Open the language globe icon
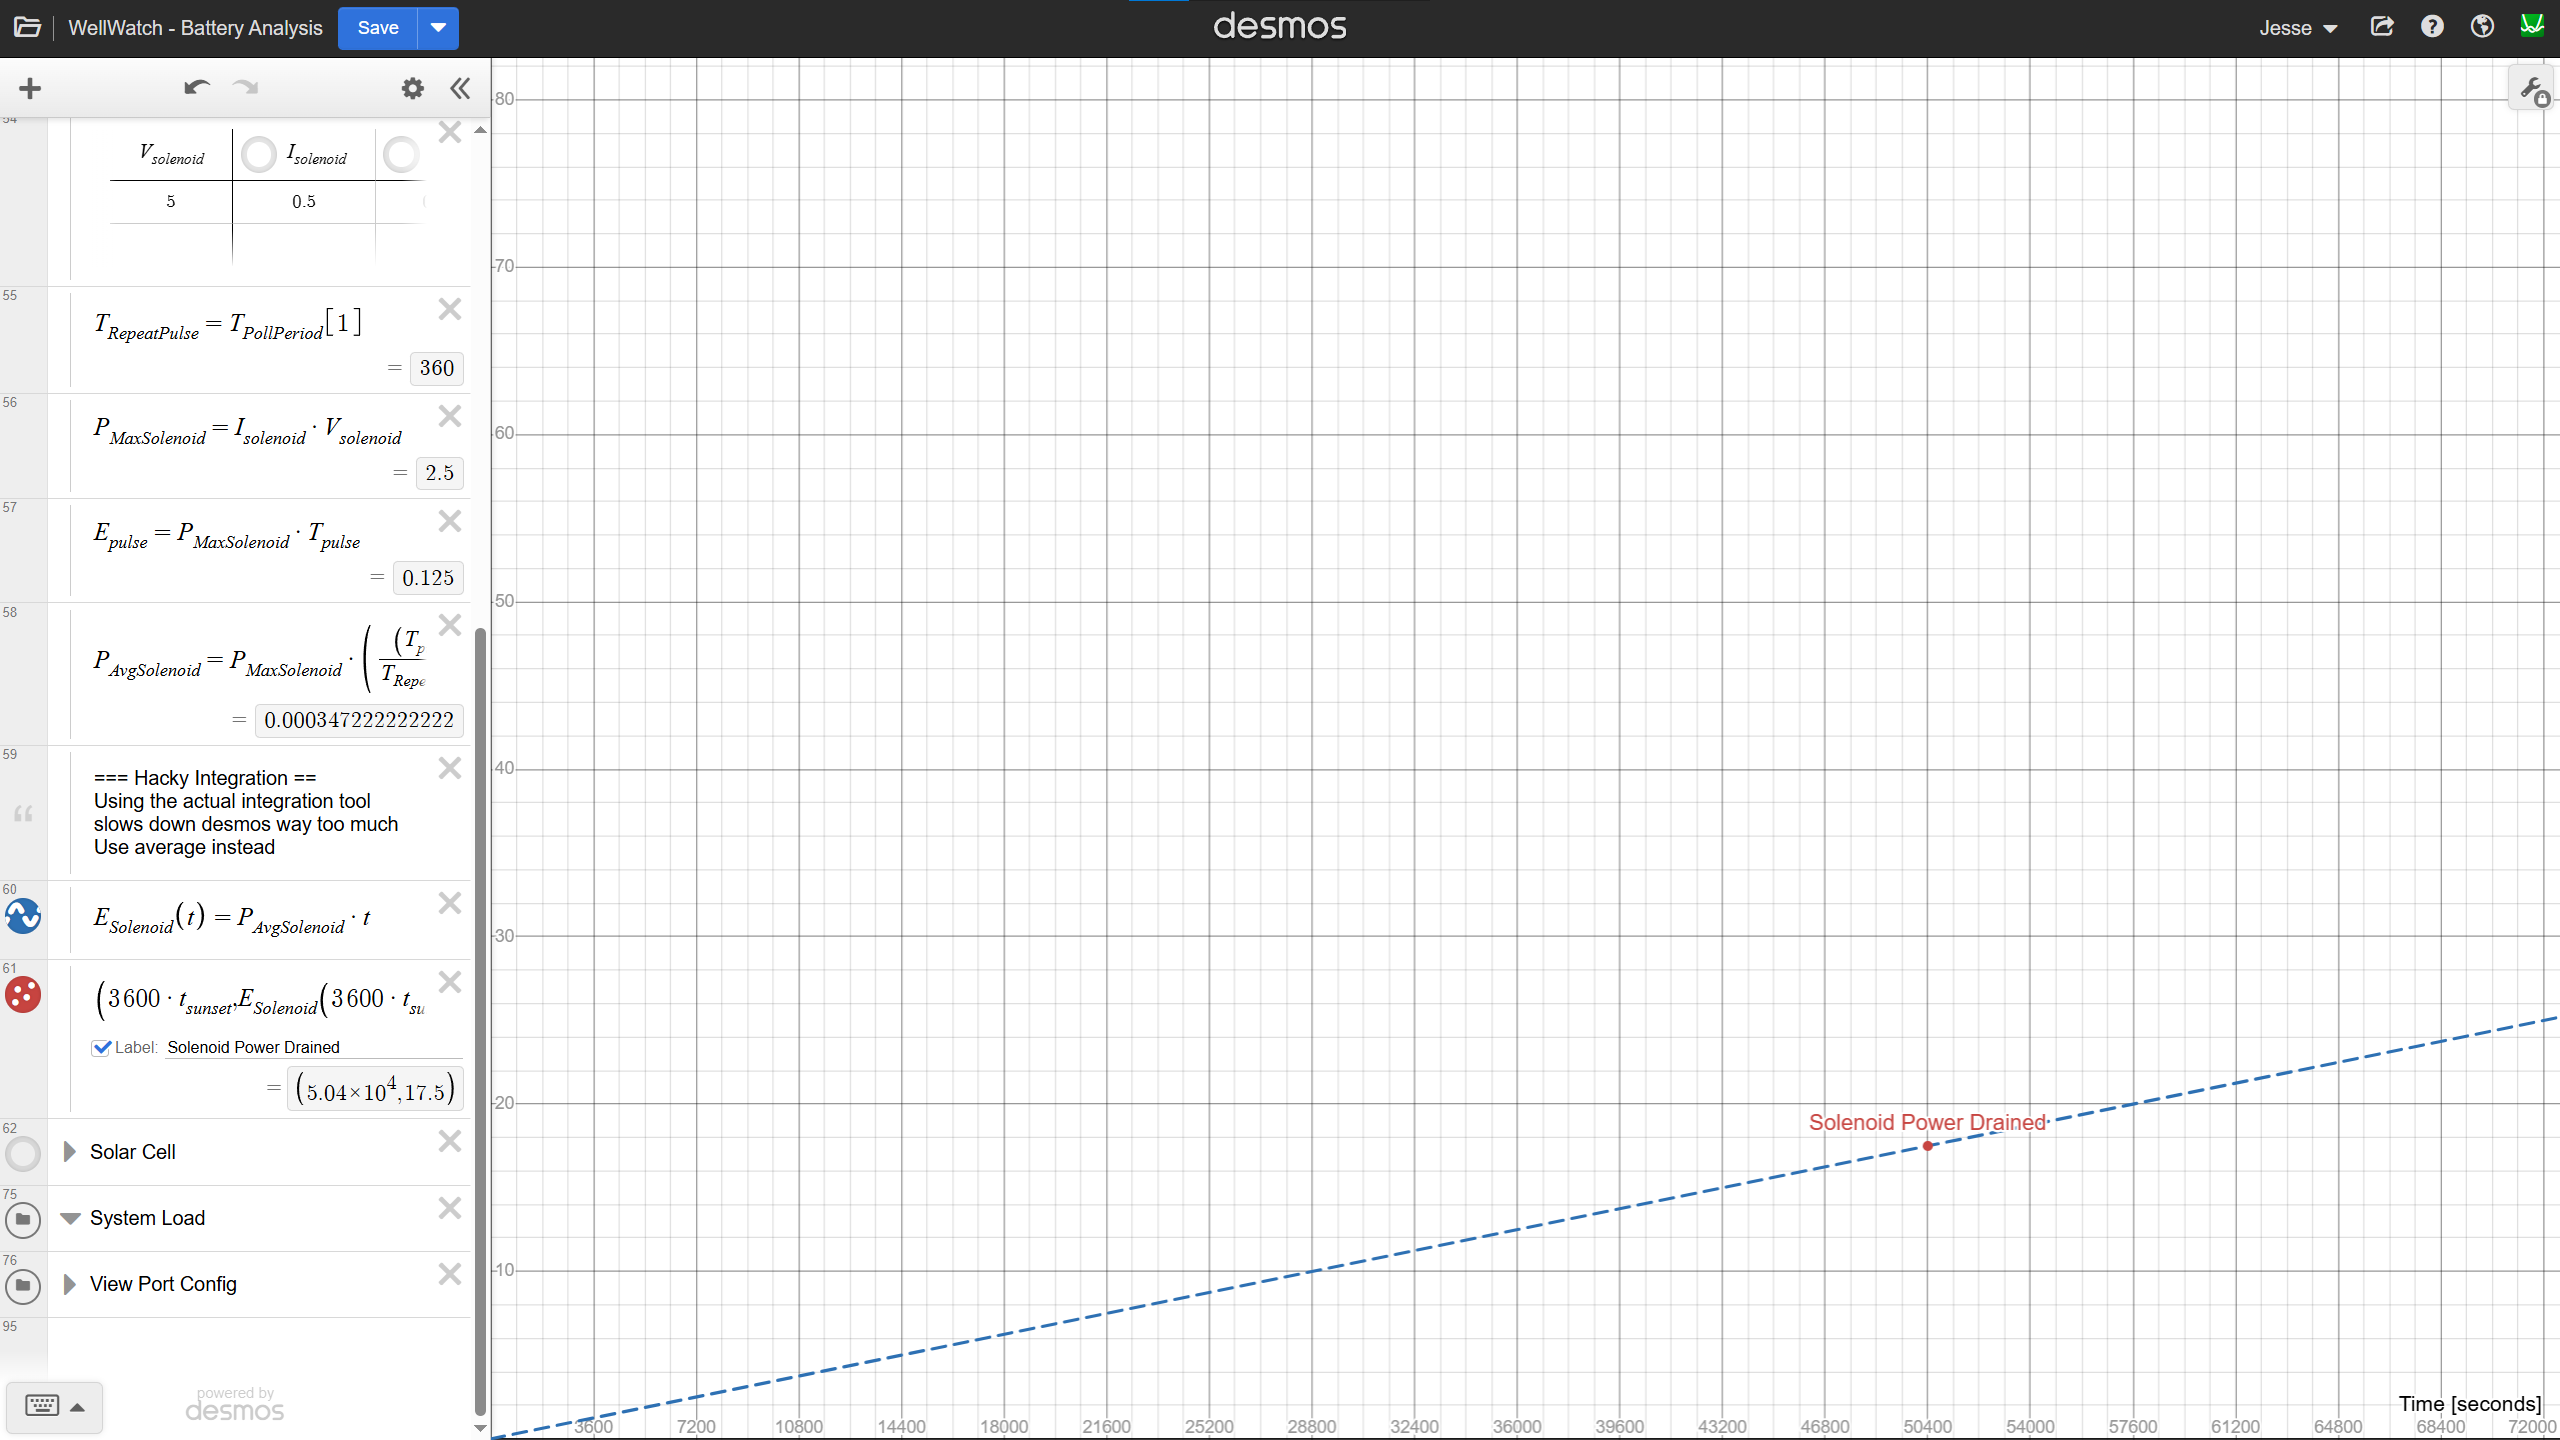Viewport: 2560px width, 1440px height. click(2482, 27)
